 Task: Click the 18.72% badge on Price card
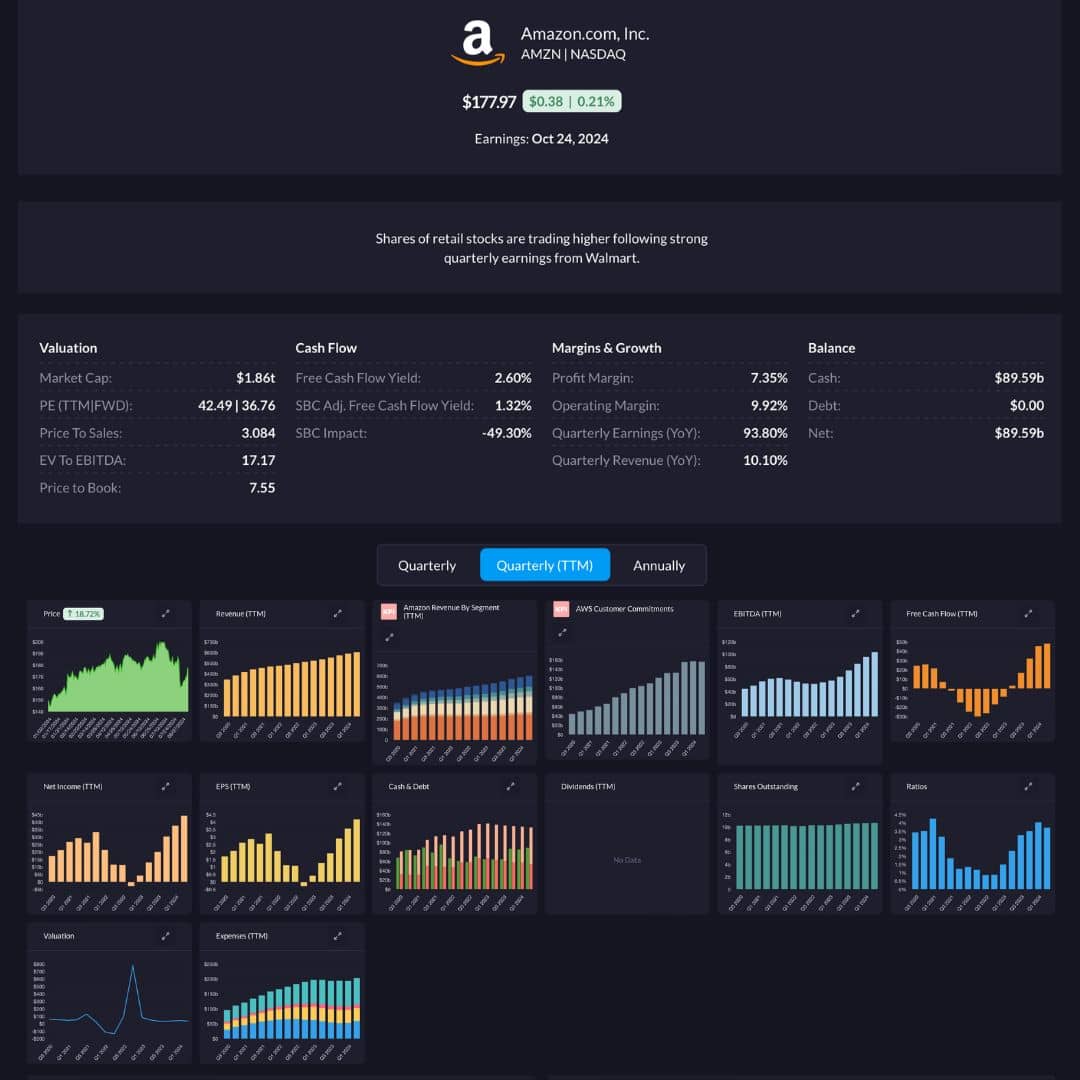click(x=83, y=613)
